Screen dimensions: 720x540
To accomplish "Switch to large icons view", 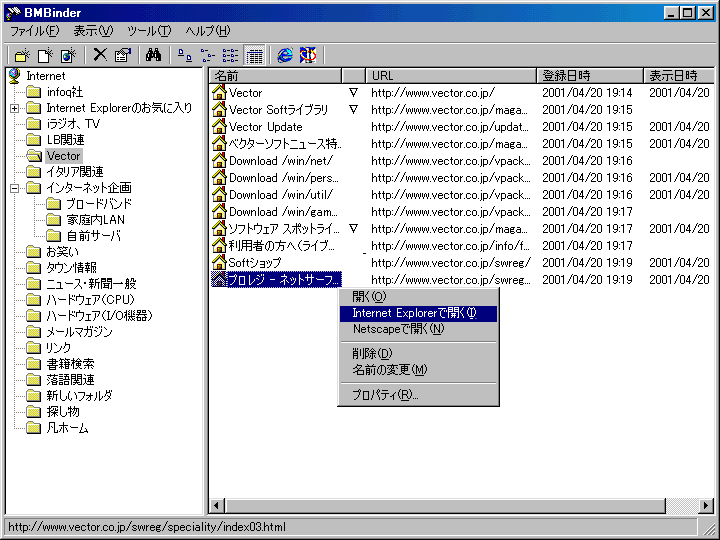I will point(185,55).
